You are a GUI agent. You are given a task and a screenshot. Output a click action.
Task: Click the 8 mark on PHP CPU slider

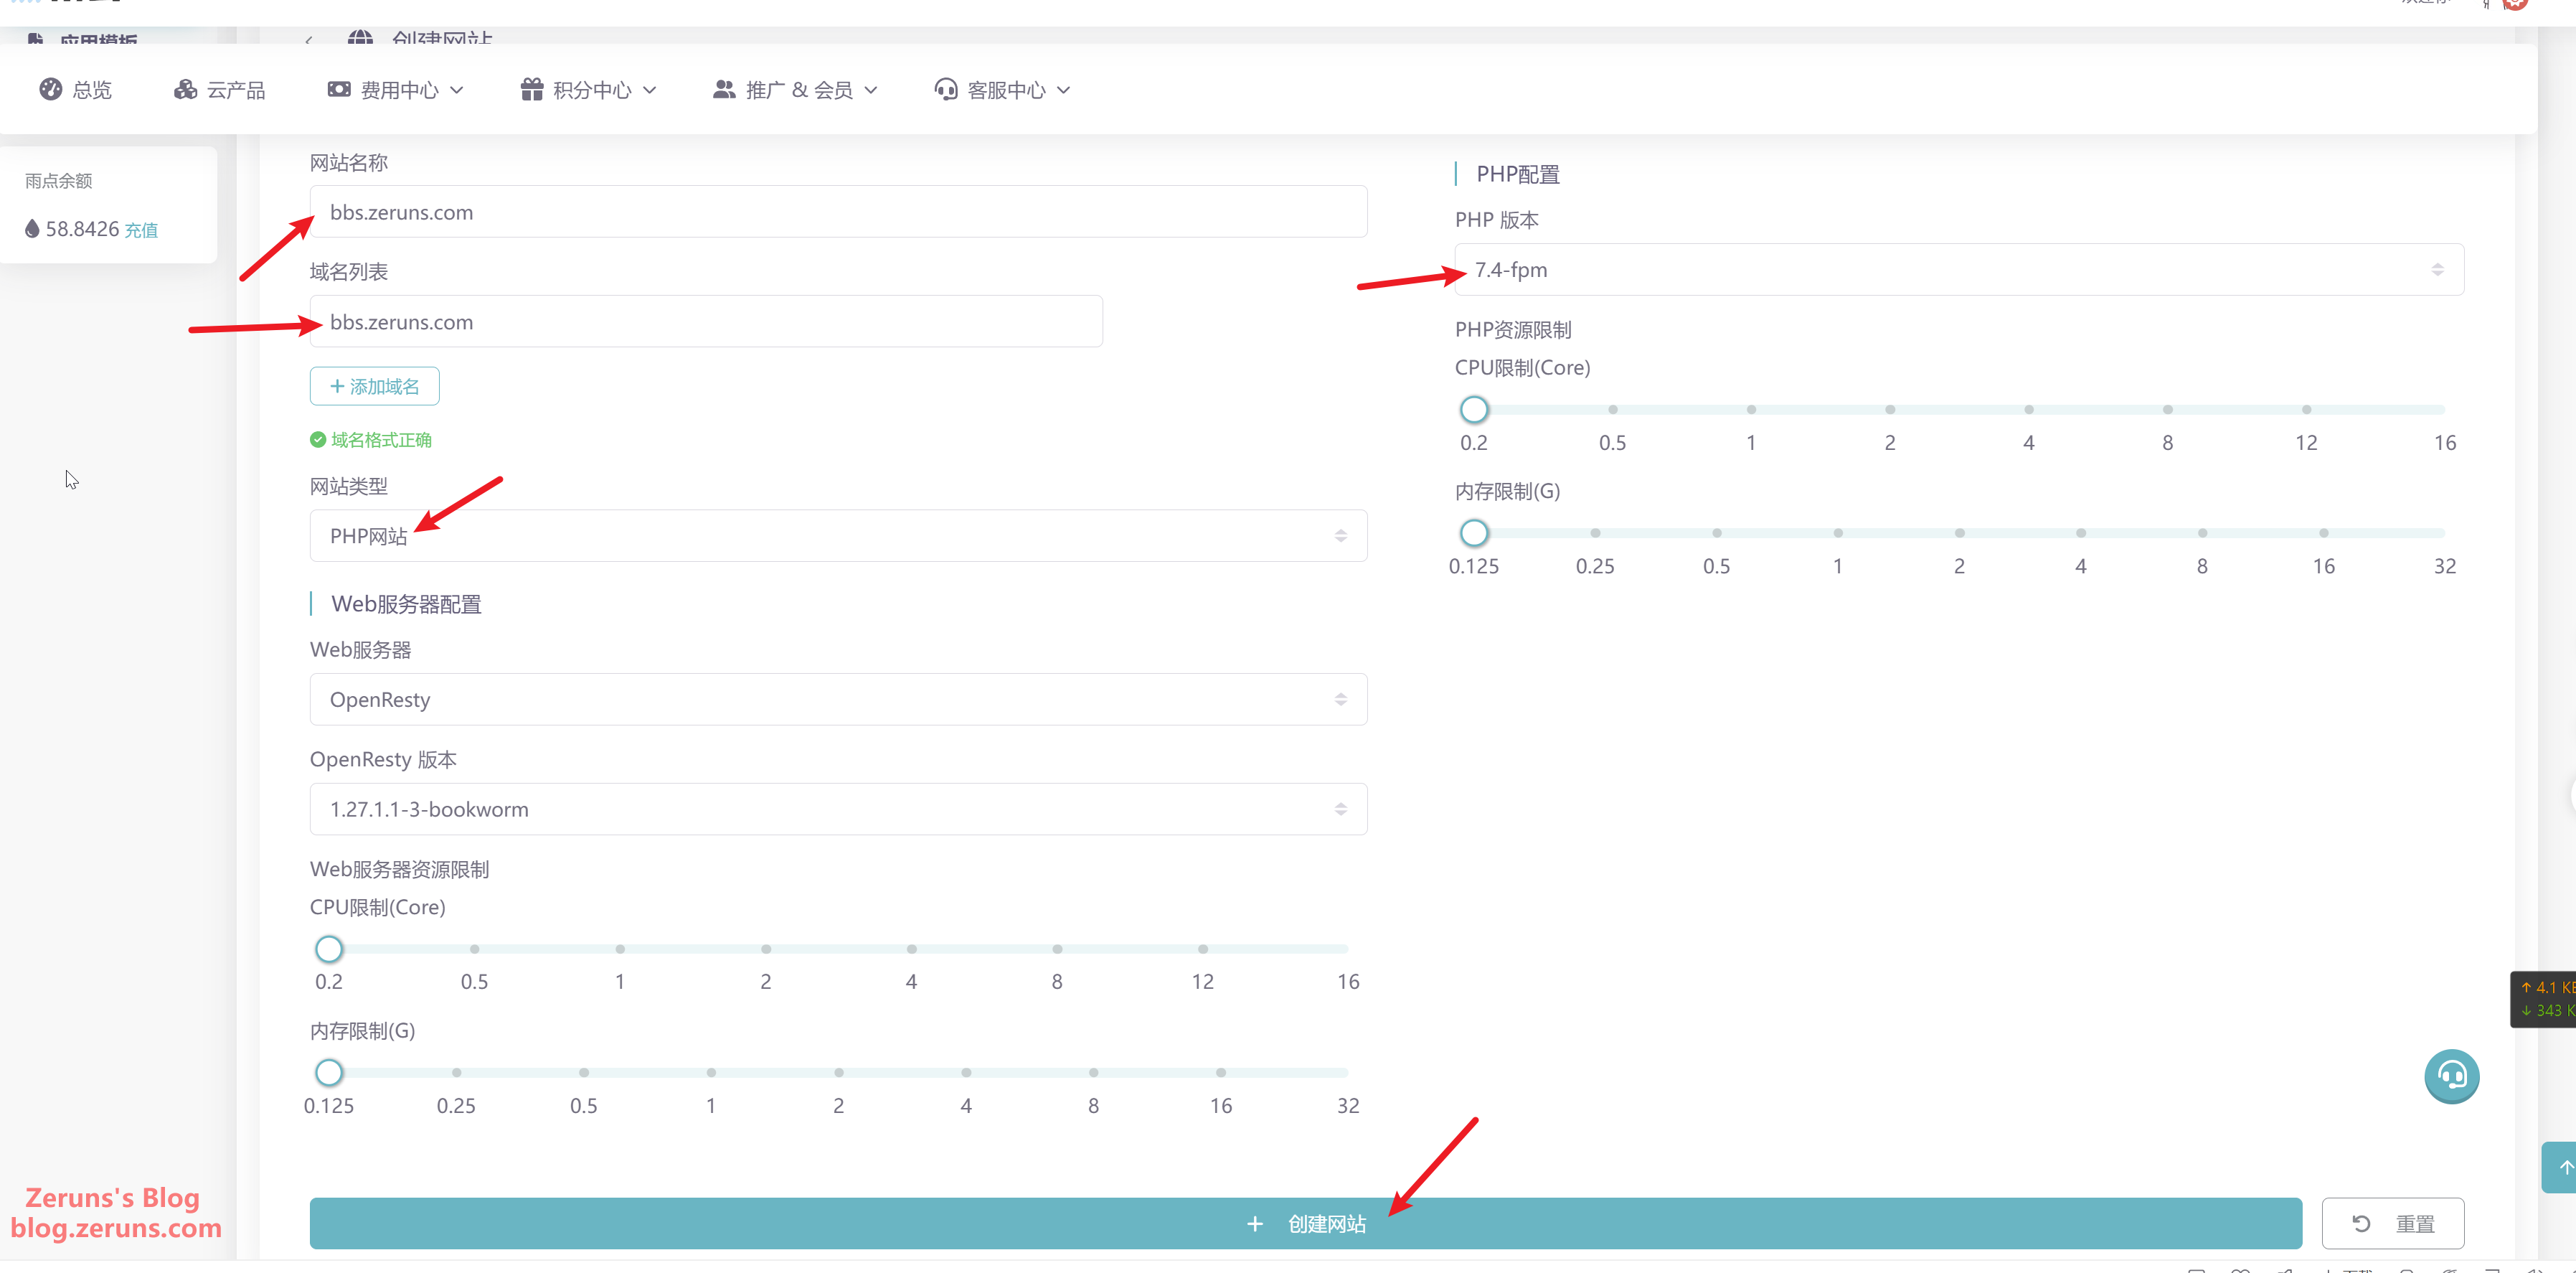(2168, 410)
